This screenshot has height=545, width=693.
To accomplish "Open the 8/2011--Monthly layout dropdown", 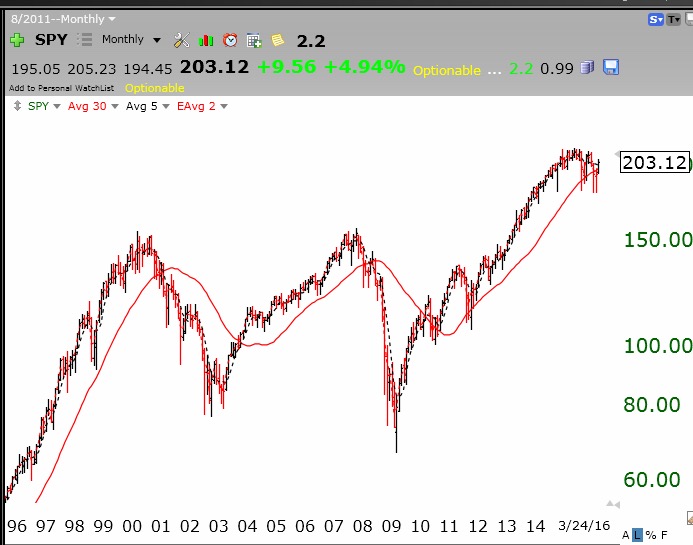I will tap(63, 19).
